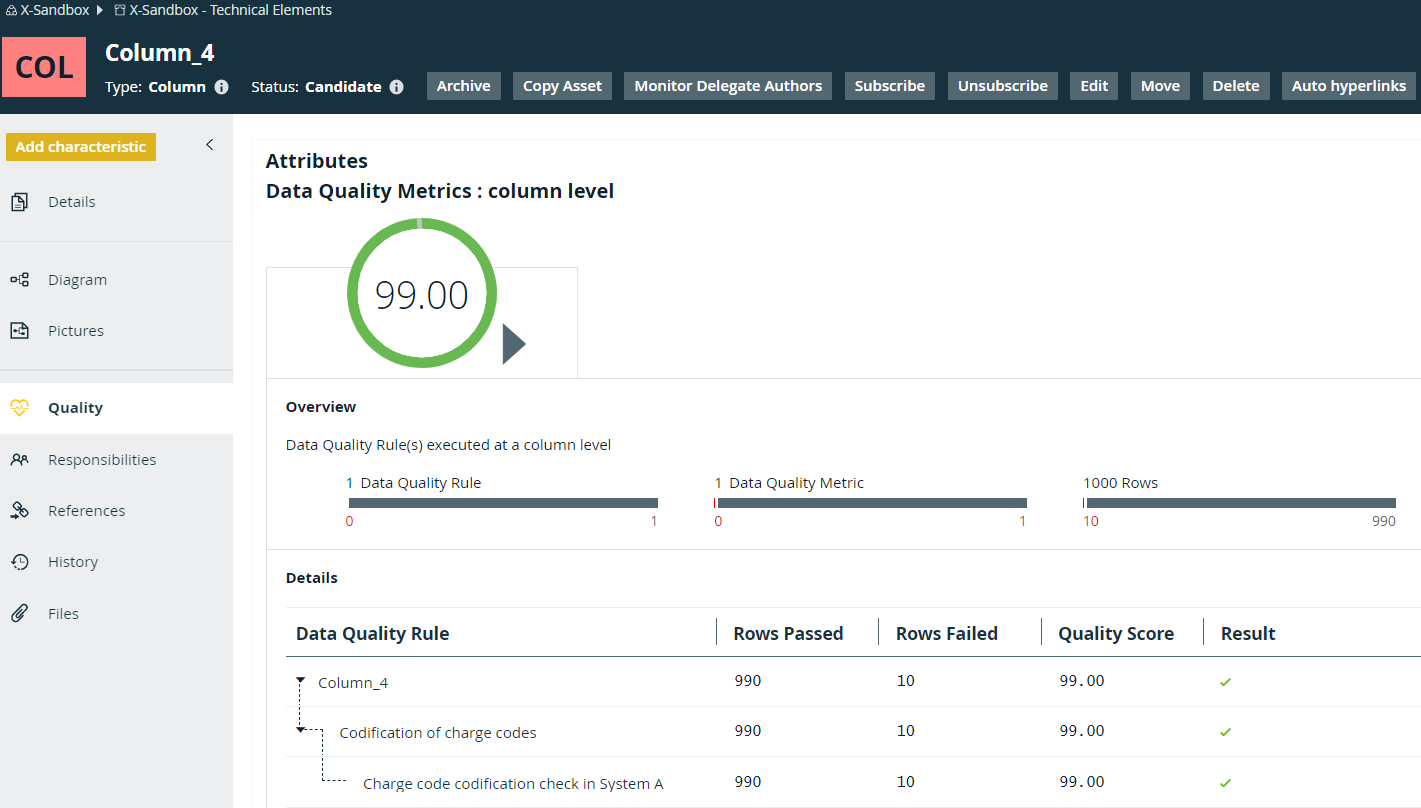Viewport: 1421px width, 808px height.
Task: Expand the score gauge with the play arrow
Action: tap(514, 344)
